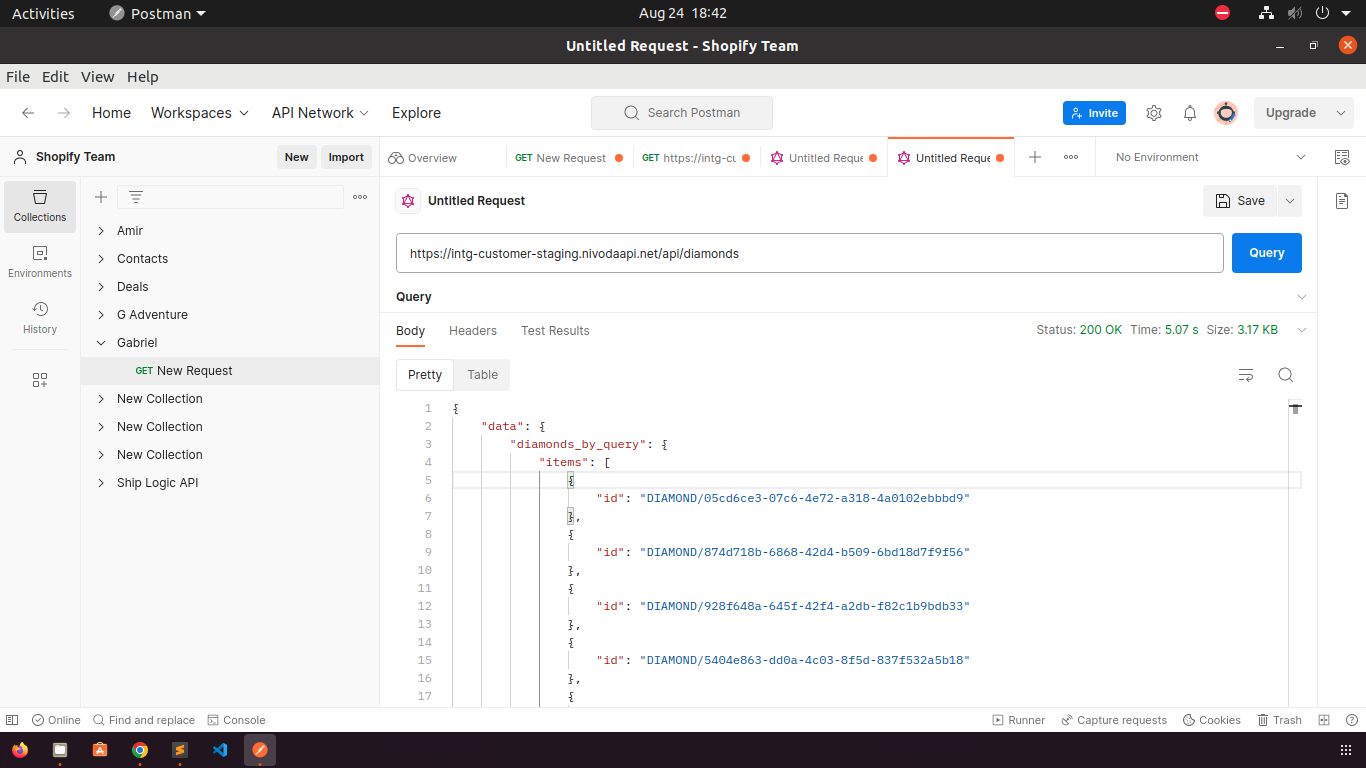Switch to the Headers response tab
The height and width of the screenshot is (768, 1366).
[473, 330]
